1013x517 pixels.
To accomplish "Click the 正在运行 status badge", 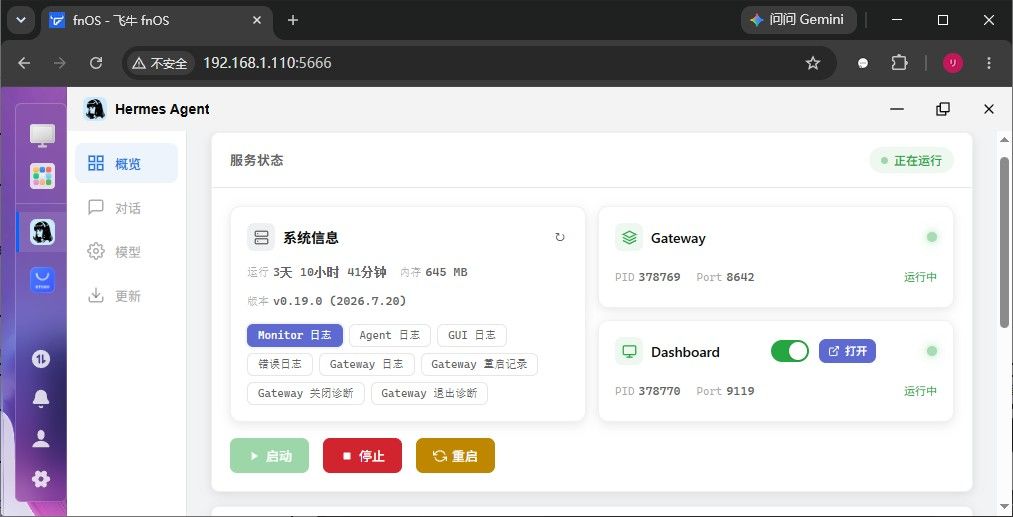I will point(912,160).
